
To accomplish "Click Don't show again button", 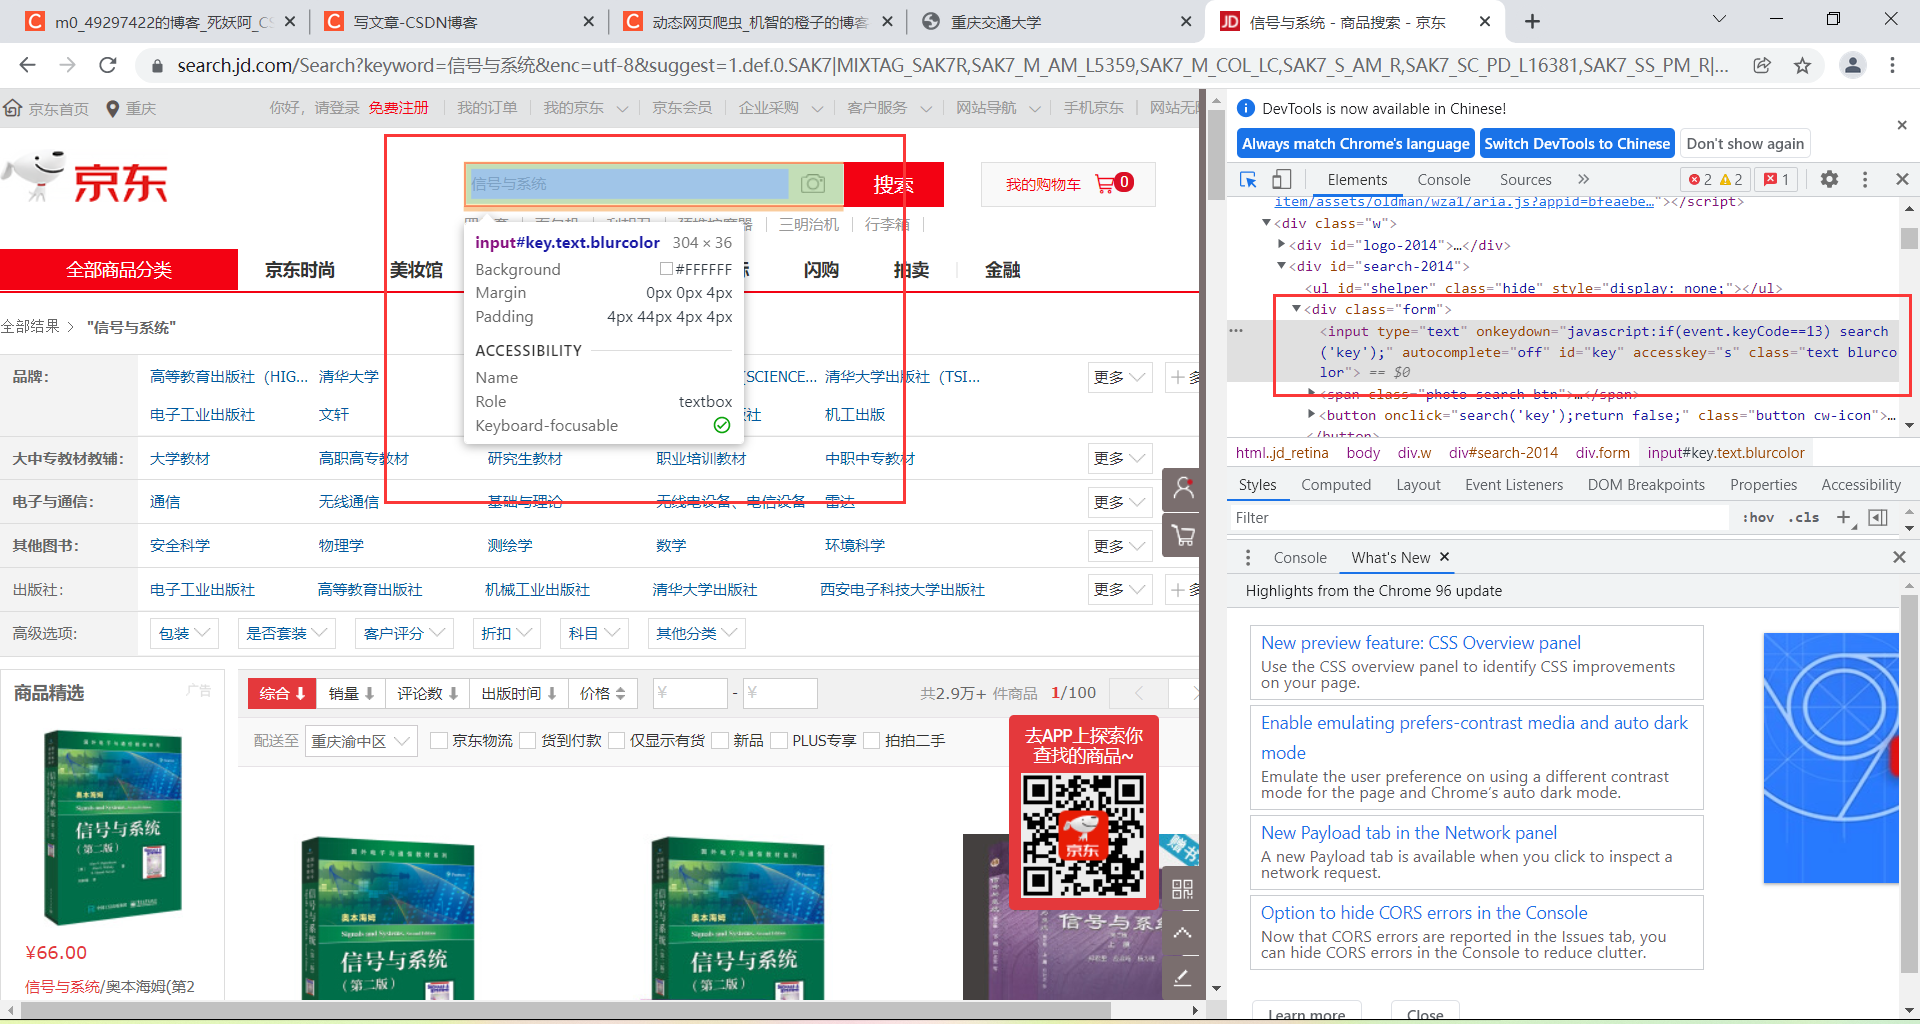I will 1745,143.
